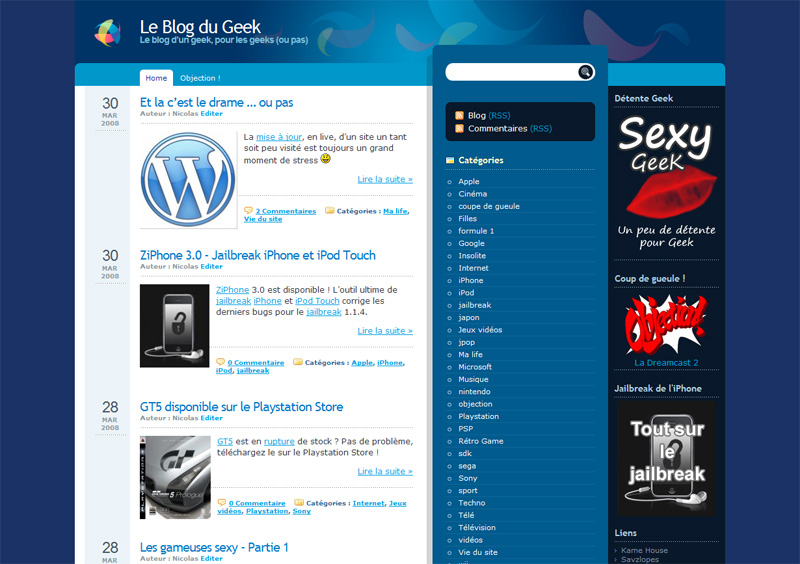Click the Sexy Geek banner image
The image size is (800, 564).
coord(666,183)
